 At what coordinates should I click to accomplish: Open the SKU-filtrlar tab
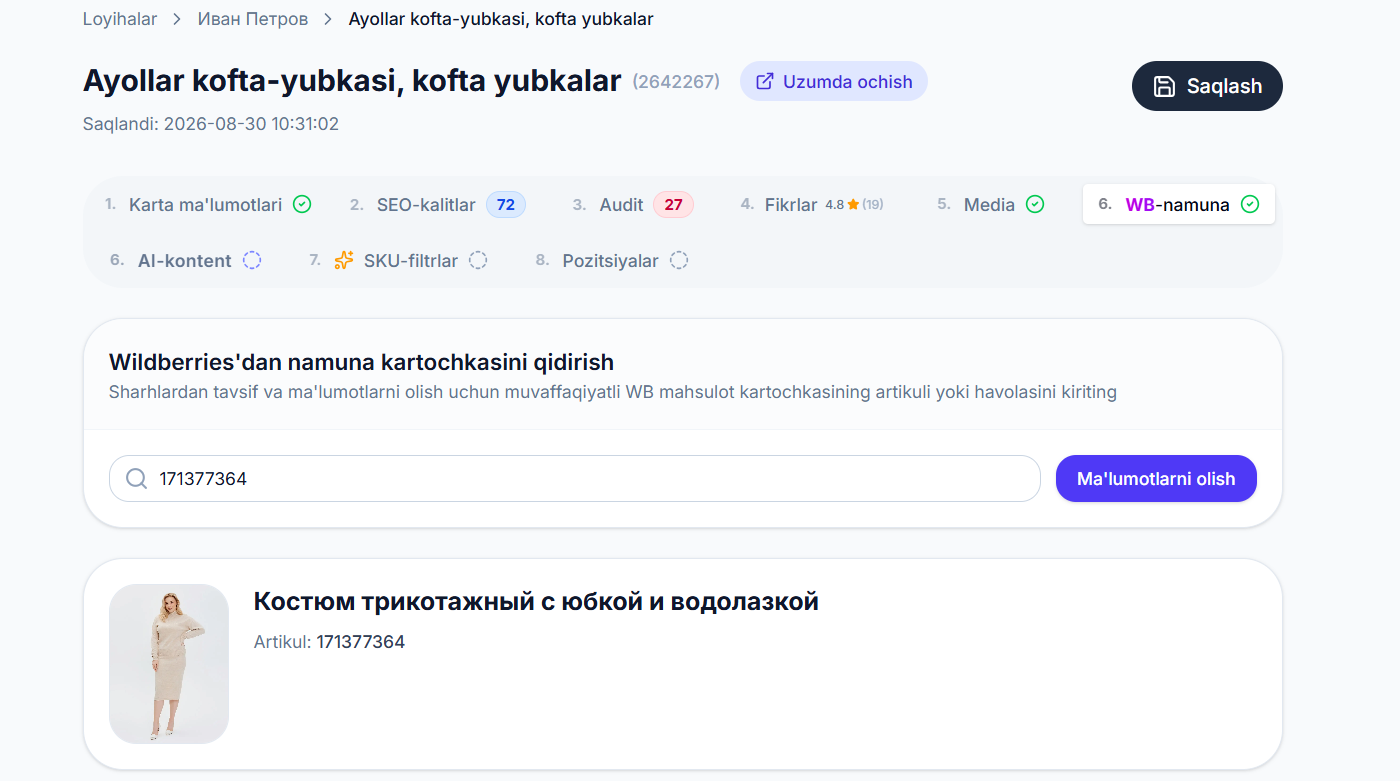(398, 261)
